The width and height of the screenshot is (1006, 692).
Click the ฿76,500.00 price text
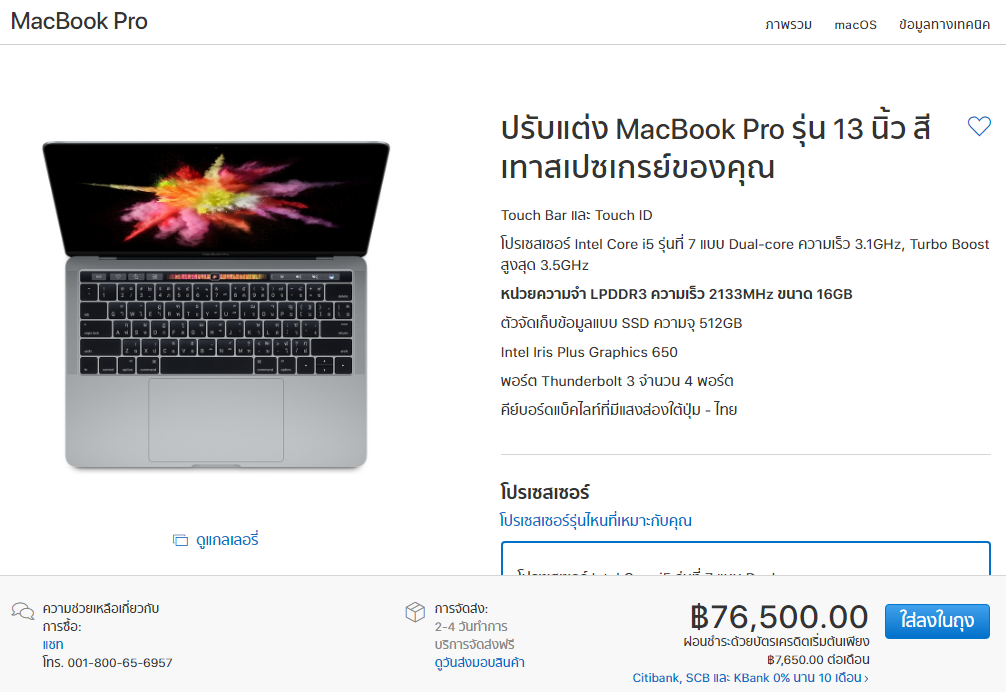tap(780, 617)
